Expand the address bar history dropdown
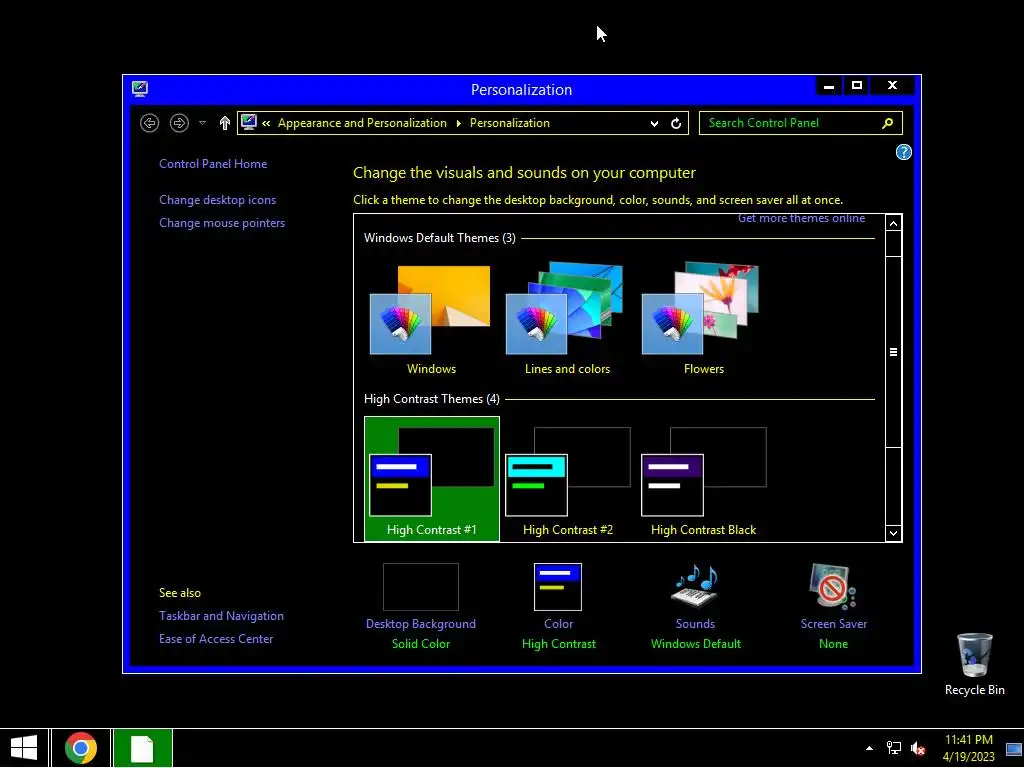Image resolution: width=1024 pixels, height=768 pixels. pos(654,123)
